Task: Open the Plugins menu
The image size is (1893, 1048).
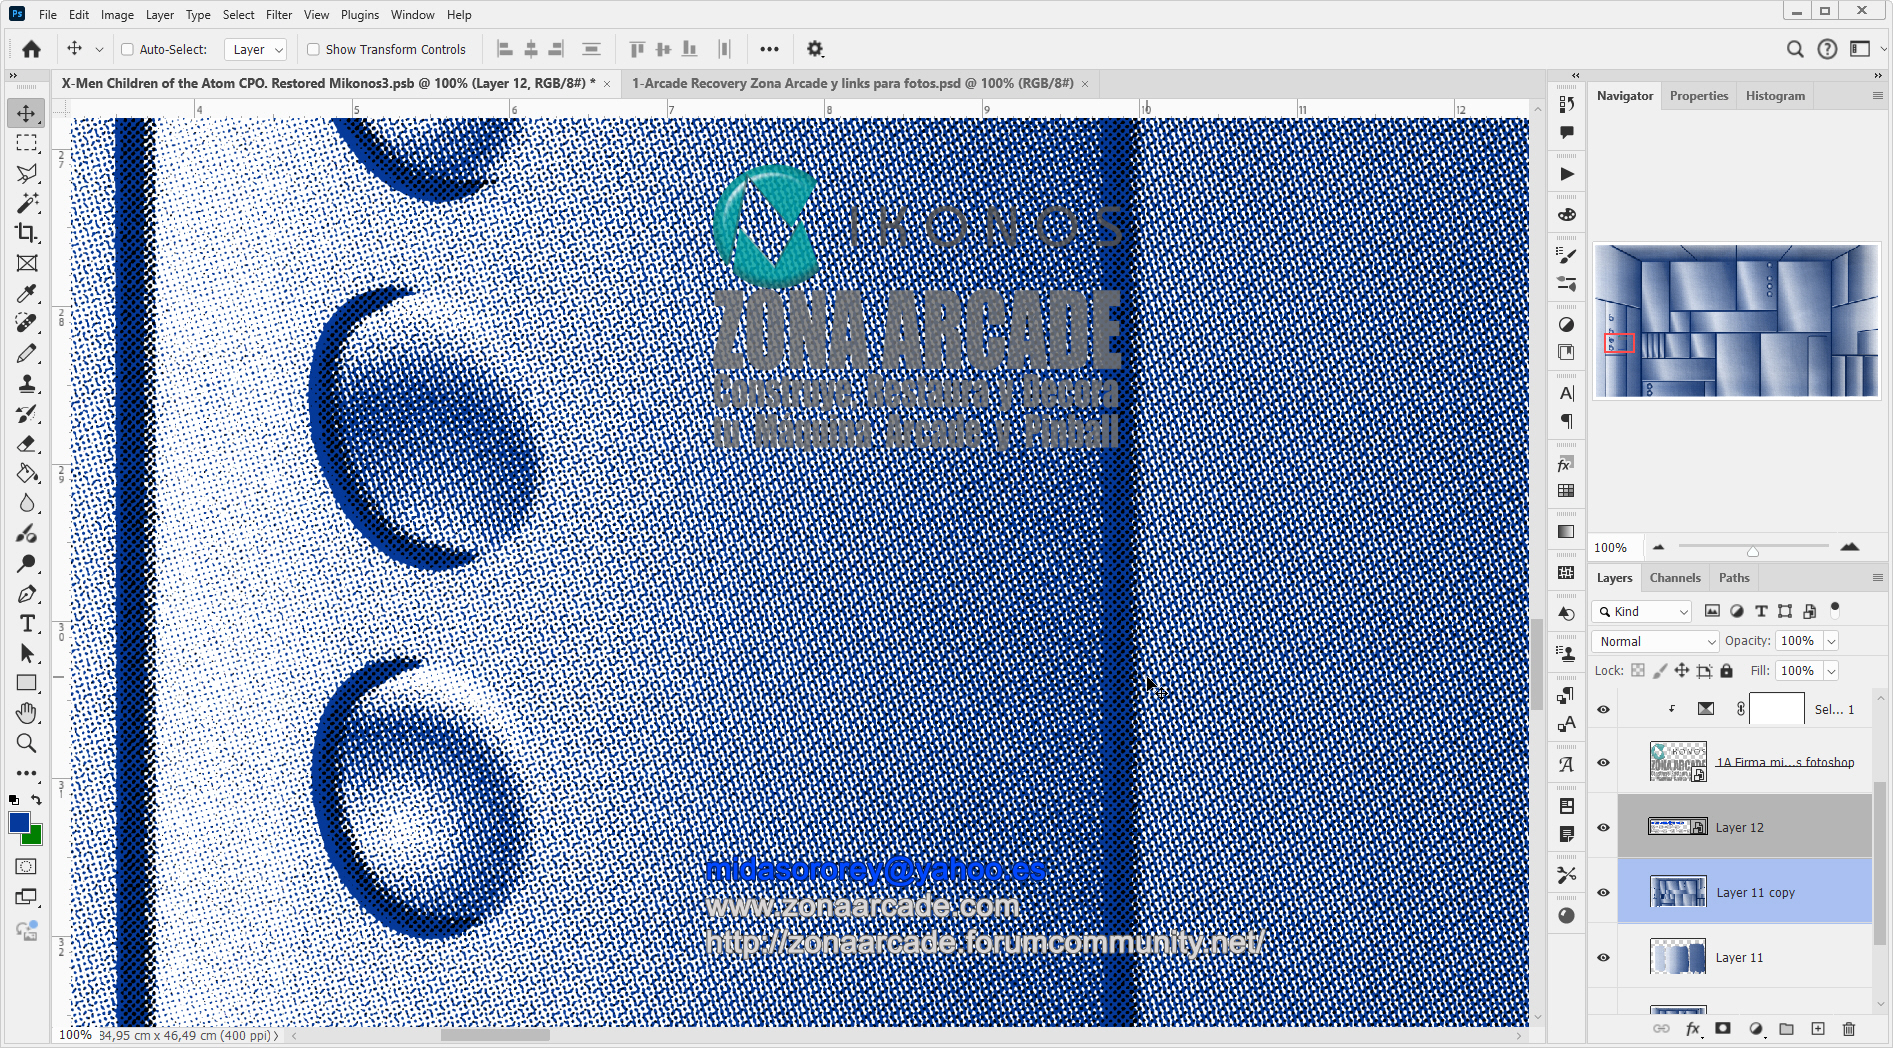Action: click(360, 15)
